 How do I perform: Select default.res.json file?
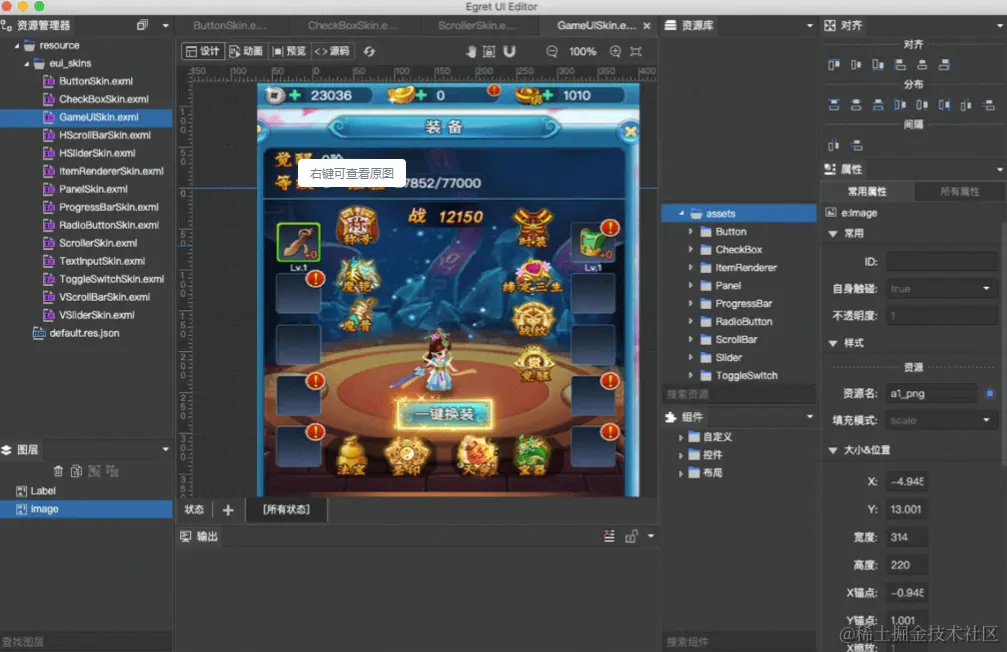pos(84,333)
